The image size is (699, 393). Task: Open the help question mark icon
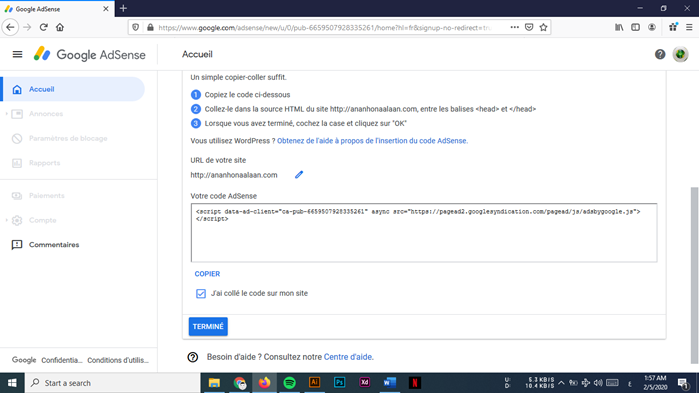pos(660,54)
